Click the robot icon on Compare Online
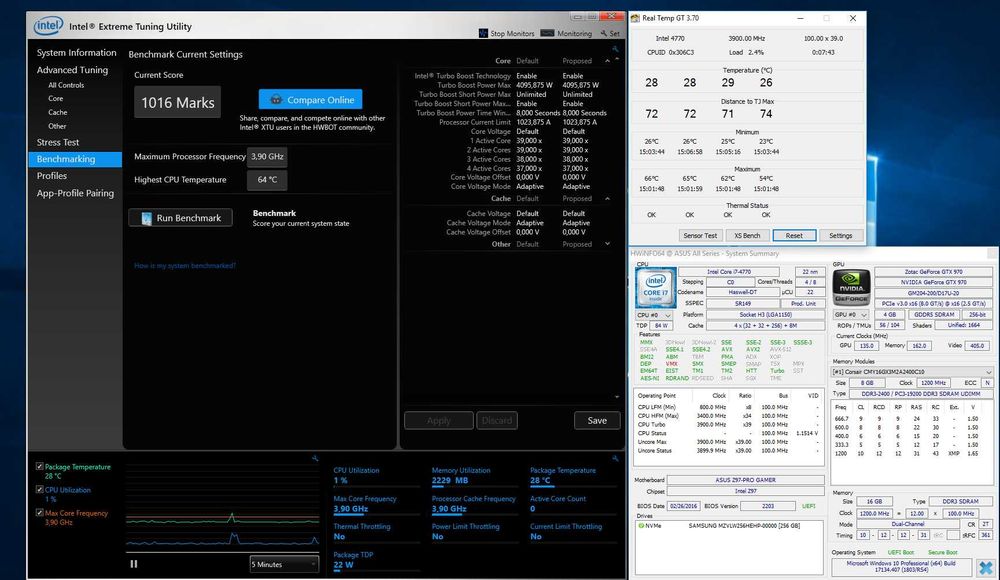This screenshot has height=580, width=1000. tap(276, 100)
